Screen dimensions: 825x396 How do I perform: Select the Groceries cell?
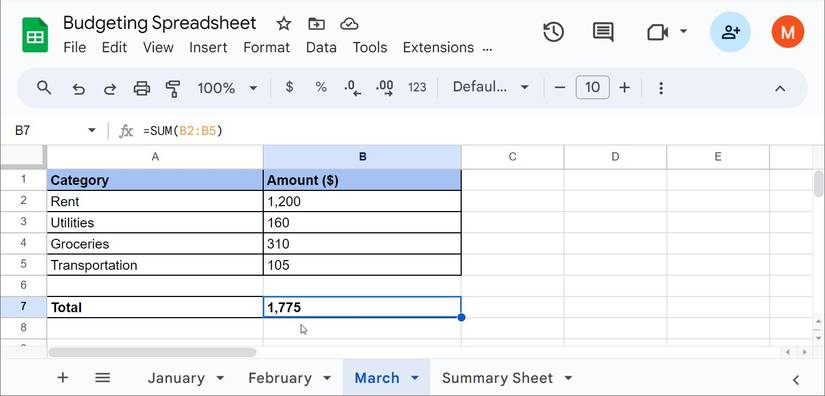click(155, 243)
